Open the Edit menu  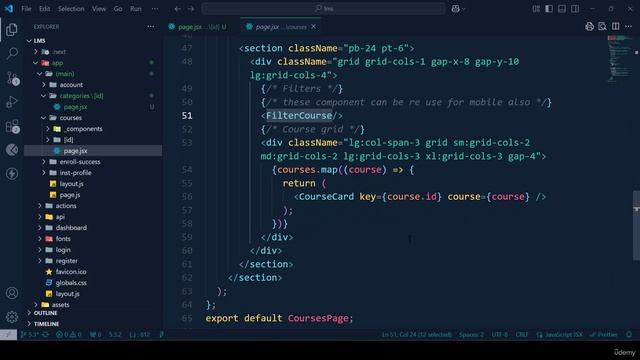point(44,9)
